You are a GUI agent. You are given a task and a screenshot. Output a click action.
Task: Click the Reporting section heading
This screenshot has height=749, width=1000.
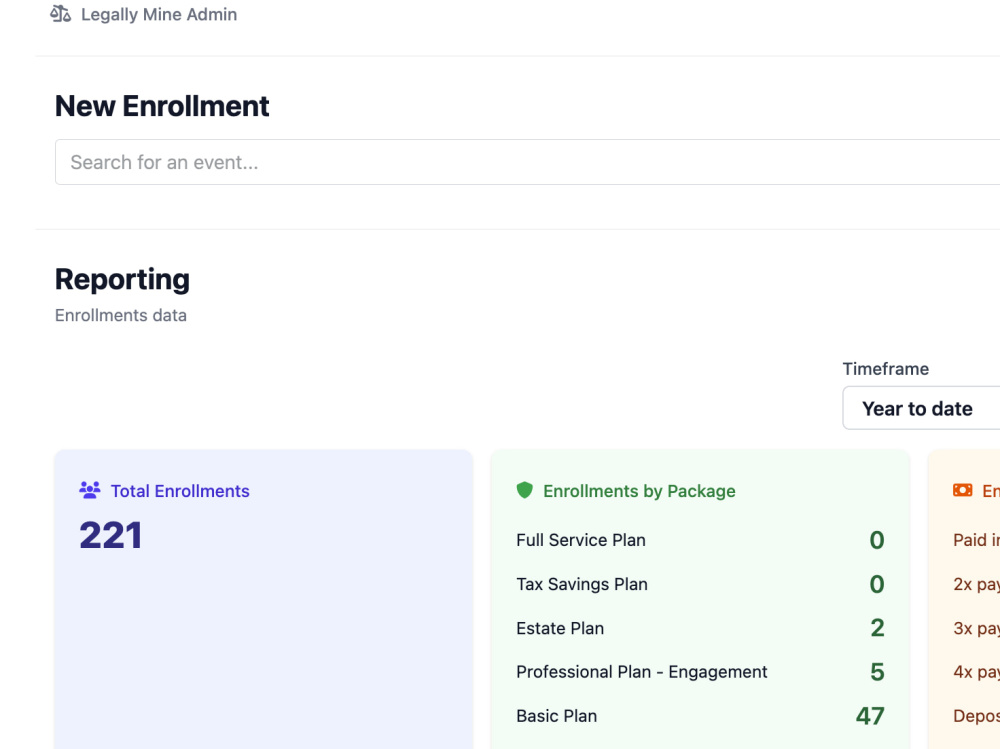pyautogui.click(x=122, y=279)
